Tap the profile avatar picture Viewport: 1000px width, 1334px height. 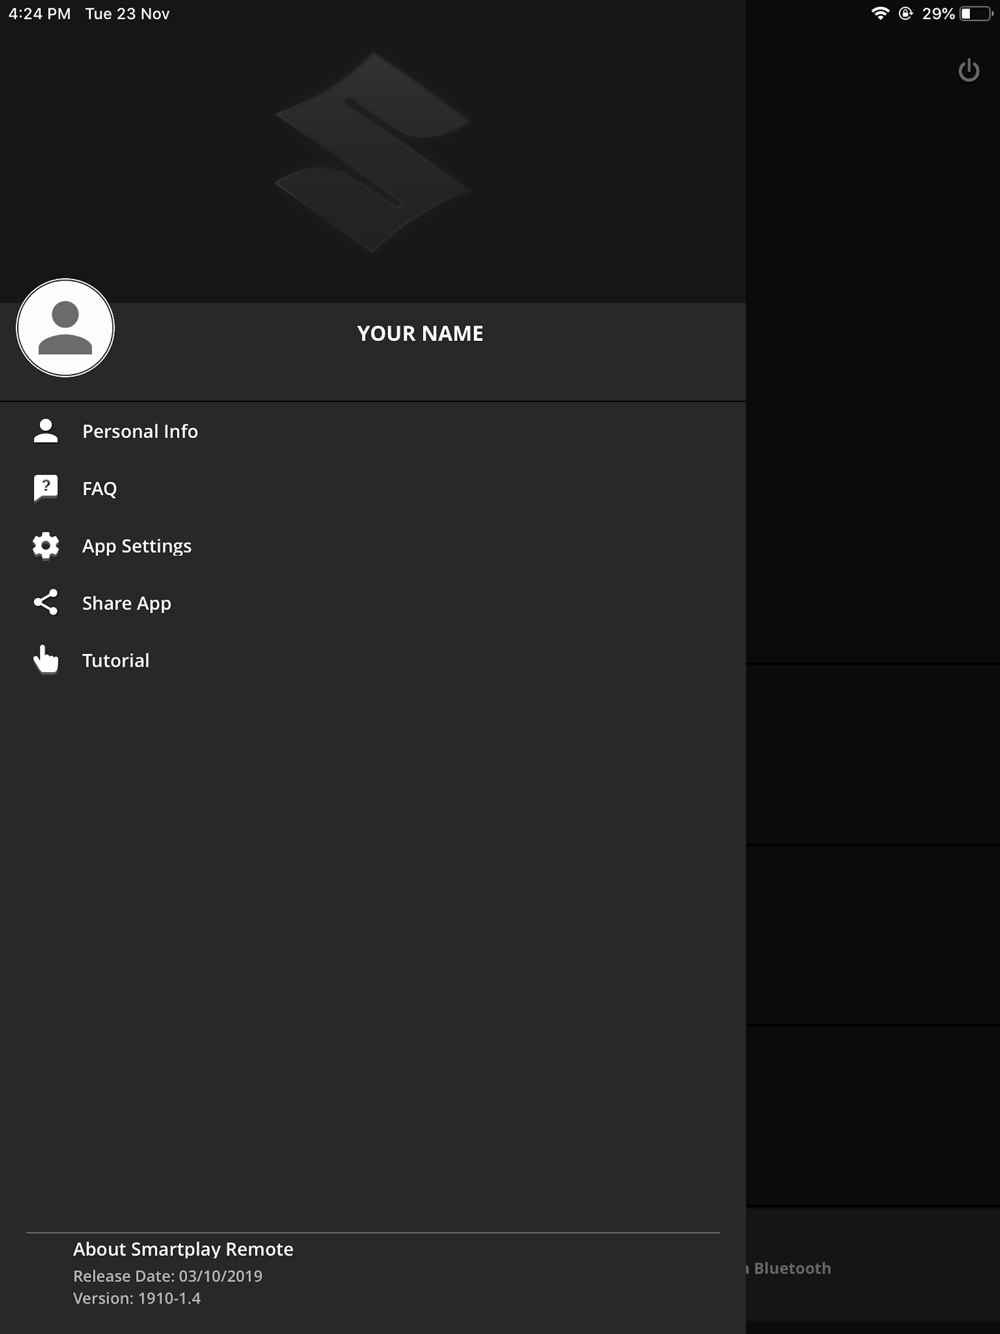[65, 328]
